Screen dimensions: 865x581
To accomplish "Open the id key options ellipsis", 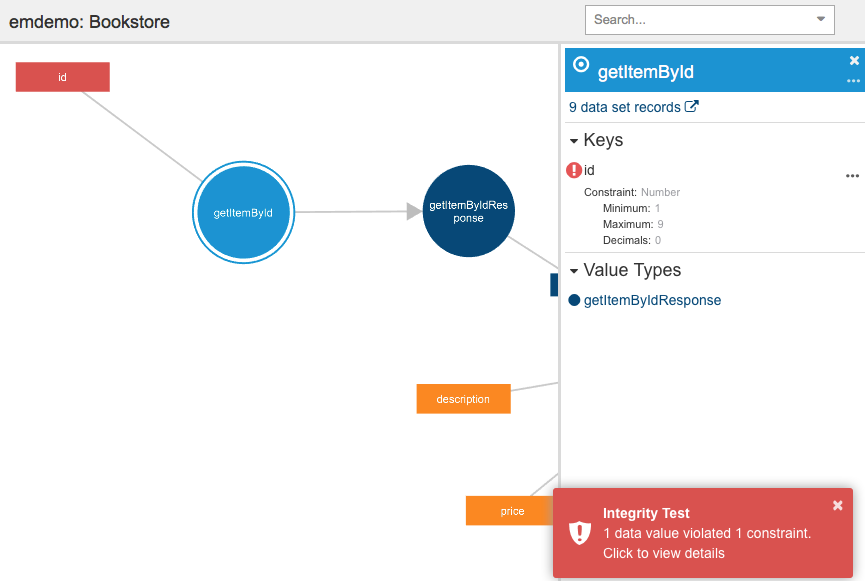I will 852,176.
